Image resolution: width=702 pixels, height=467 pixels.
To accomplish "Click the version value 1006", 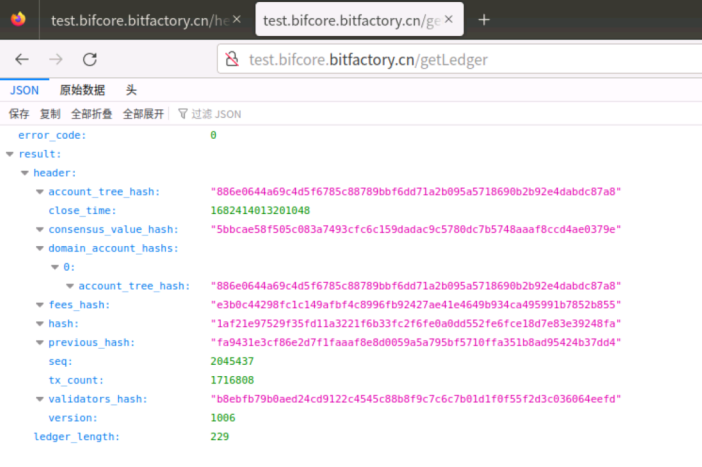I will pyautogui.click(x=223, y=418).
